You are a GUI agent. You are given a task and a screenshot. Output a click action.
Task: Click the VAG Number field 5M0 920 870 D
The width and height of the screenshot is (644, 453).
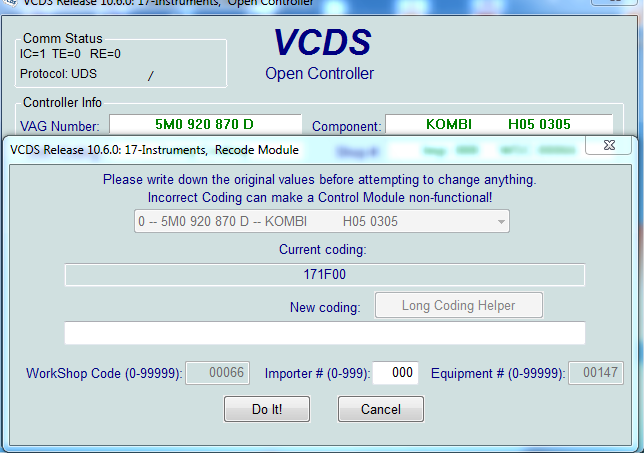[x=205, y=124]
